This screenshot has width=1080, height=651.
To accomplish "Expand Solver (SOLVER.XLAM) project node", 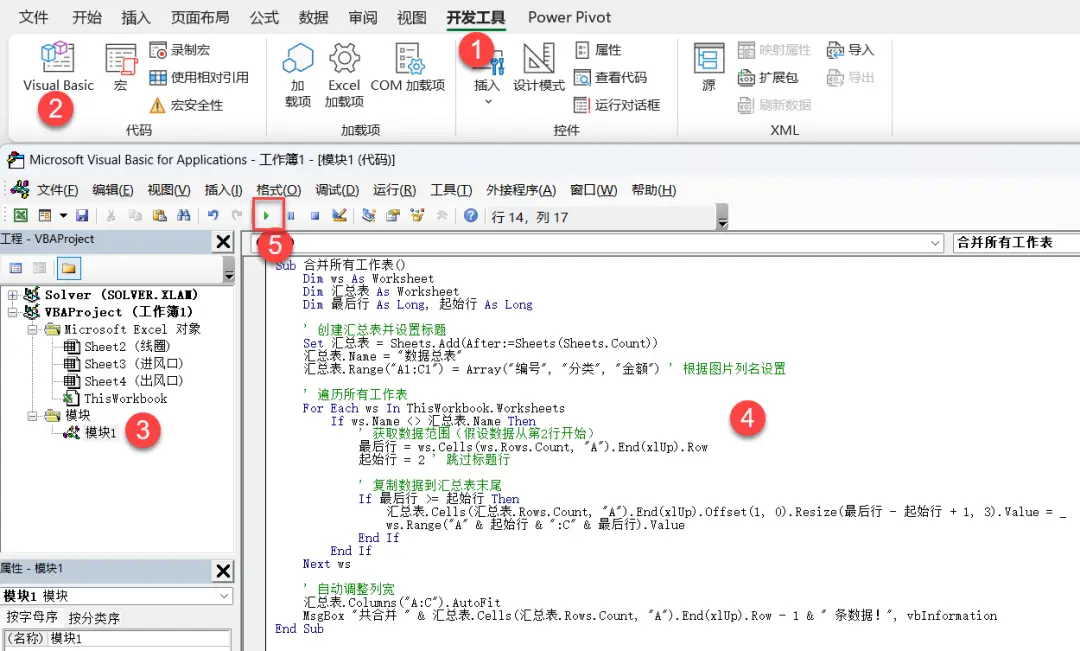I will pos(12,295).
